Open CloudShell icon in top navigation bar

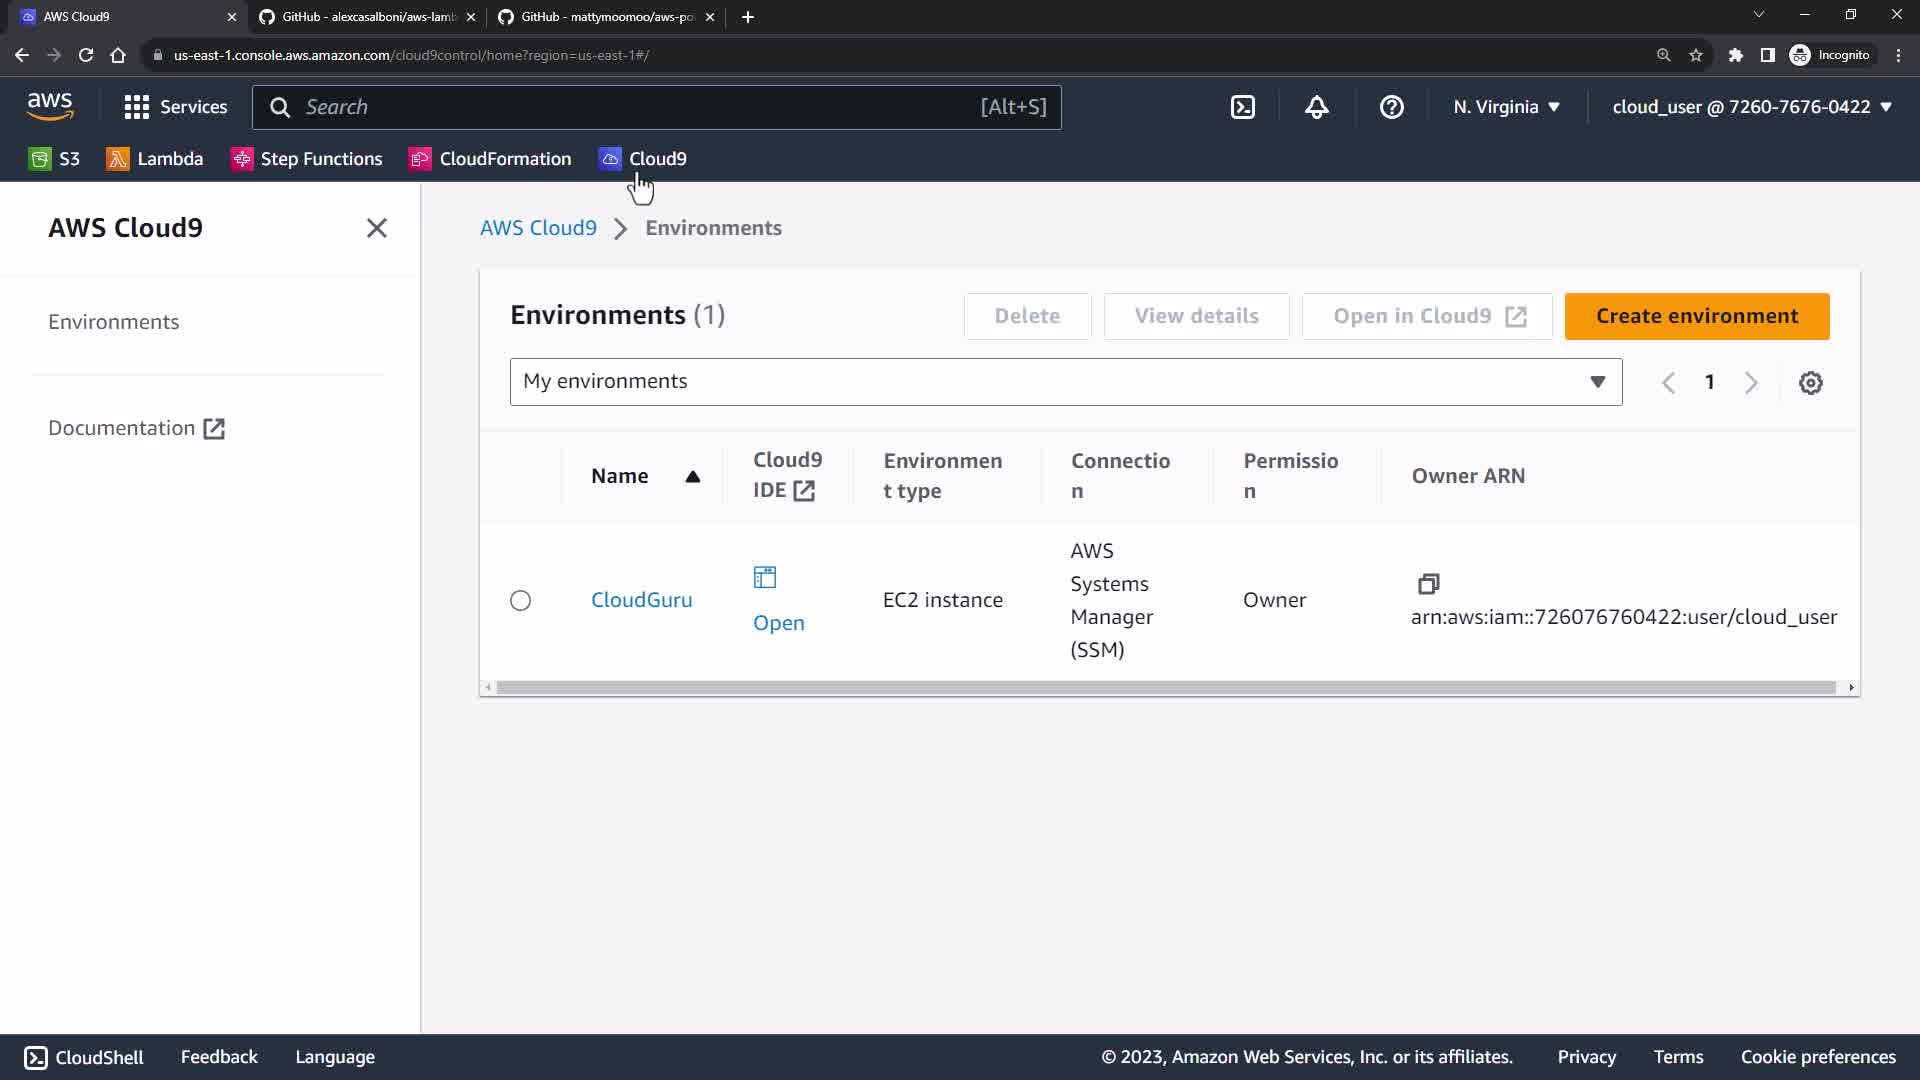pyautogui.click(x=1242, y=107)
